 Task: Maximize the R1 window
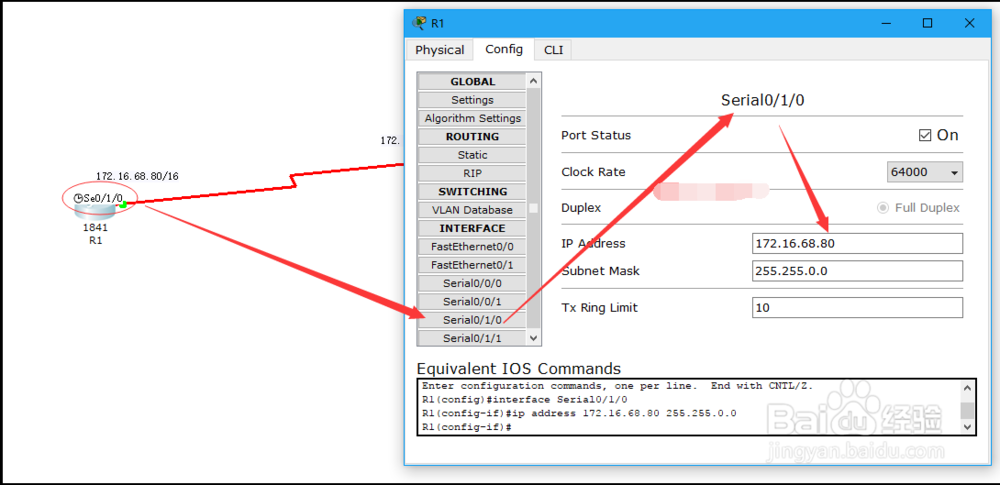[x=927, y=23]
